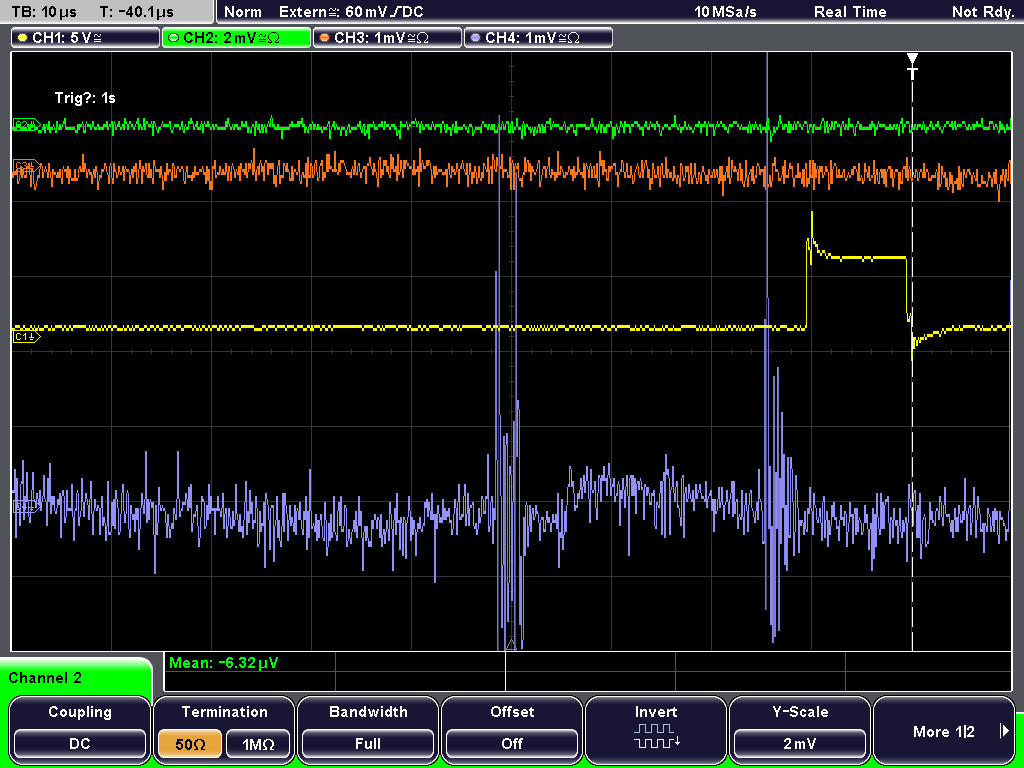Click the Channel 2 menu title
The width and height of the screenshot is (1024, 768).
coord(45,678)
